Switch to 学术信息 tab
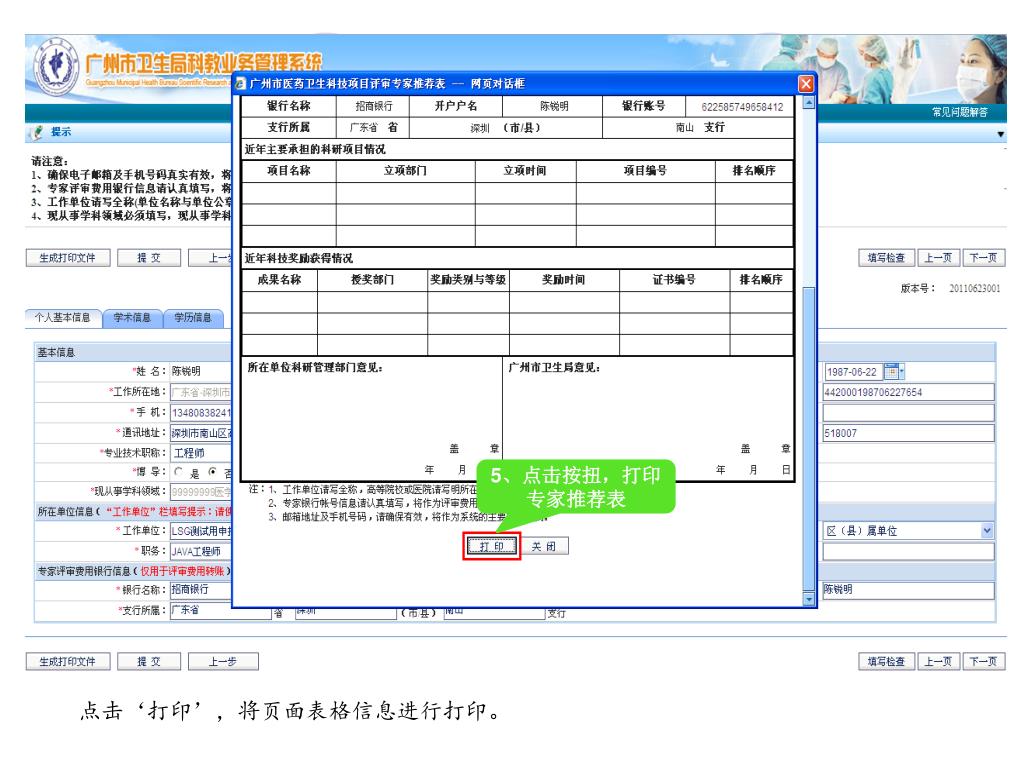 tap(132, 318)
